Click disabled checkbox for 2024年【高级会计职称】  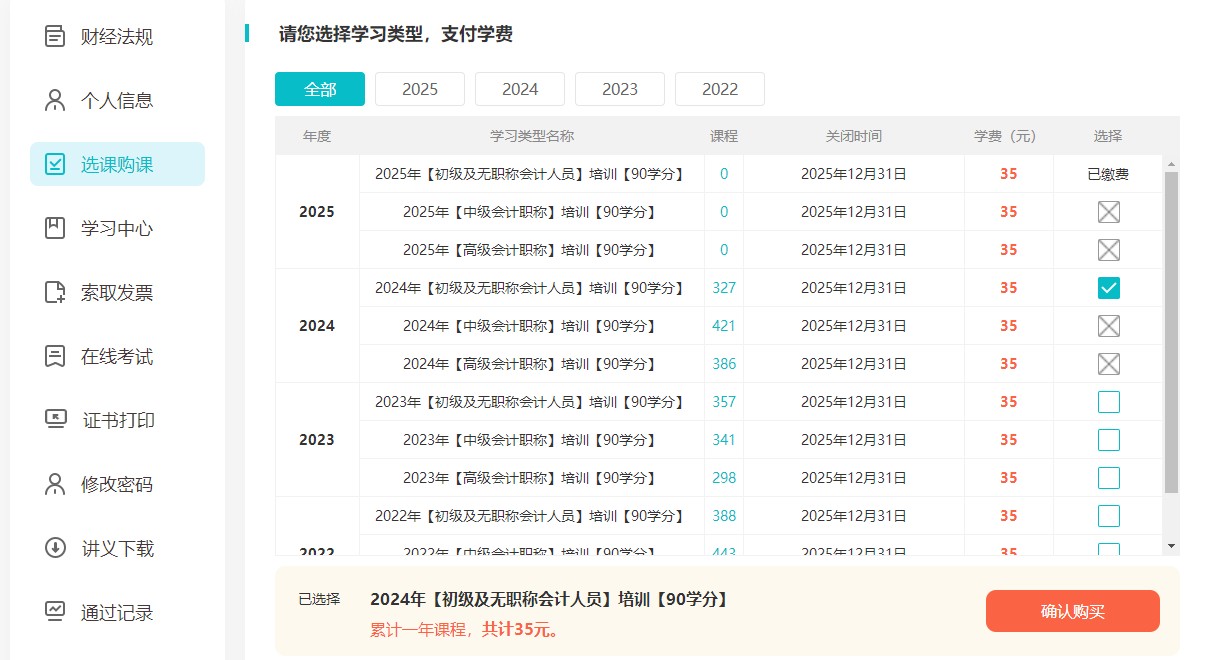1108,364
